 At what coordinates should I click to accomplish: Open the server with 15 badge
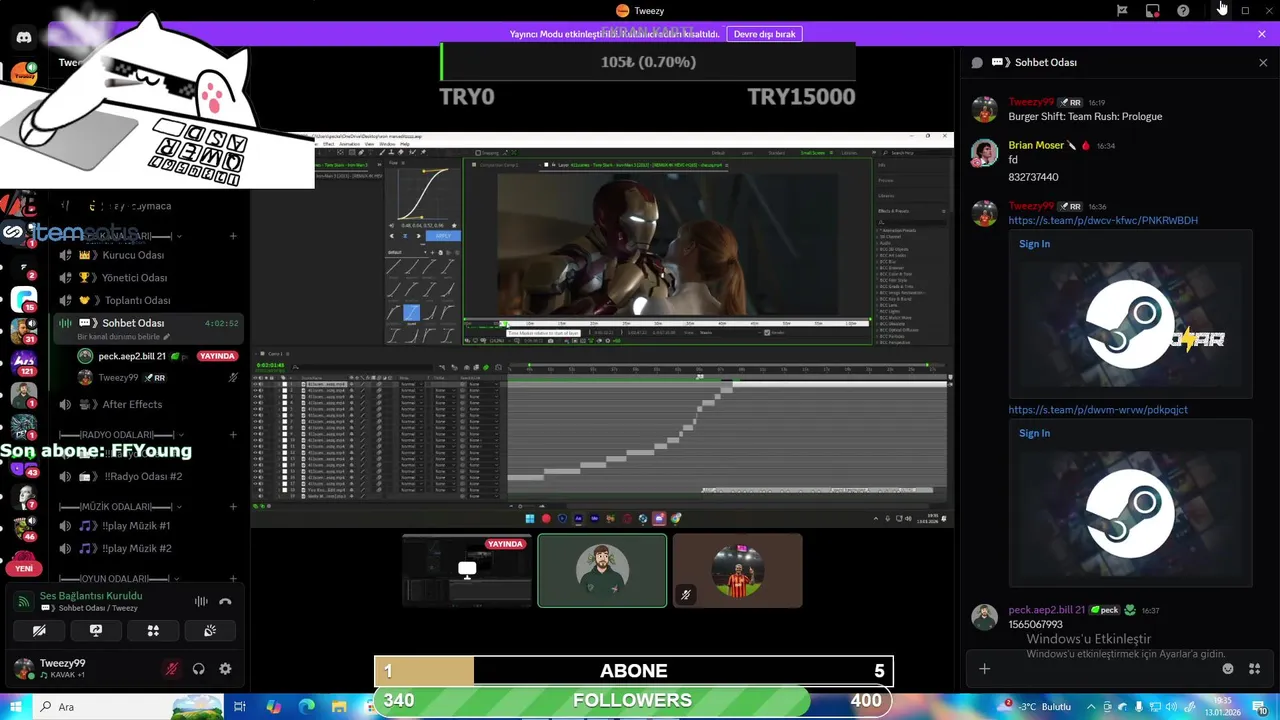[x=24, y=298]
